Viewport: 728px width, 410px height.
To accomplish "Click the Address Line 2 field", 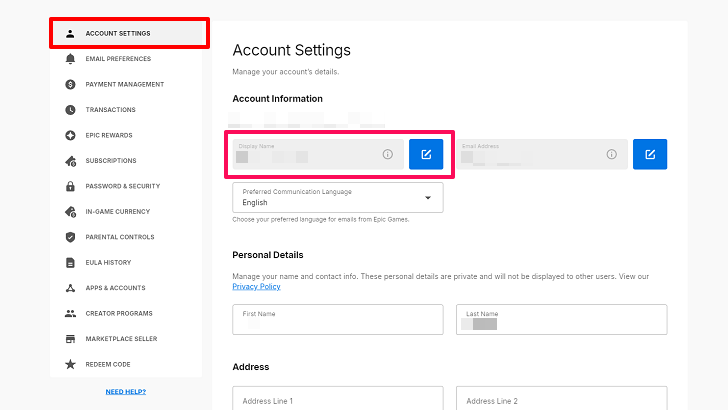I will coord(561,398).
